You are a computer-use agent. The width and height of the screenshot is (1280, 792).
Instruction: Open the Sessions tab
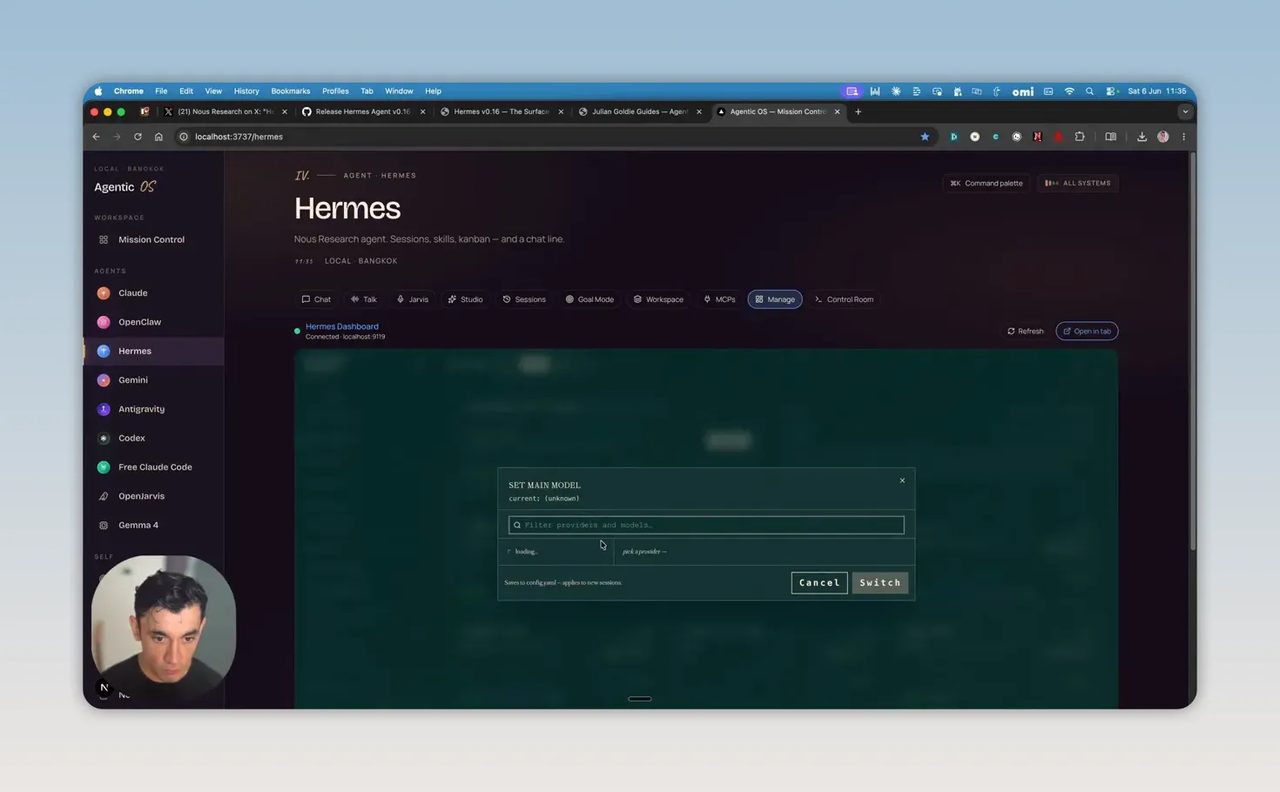coord(524,299)
